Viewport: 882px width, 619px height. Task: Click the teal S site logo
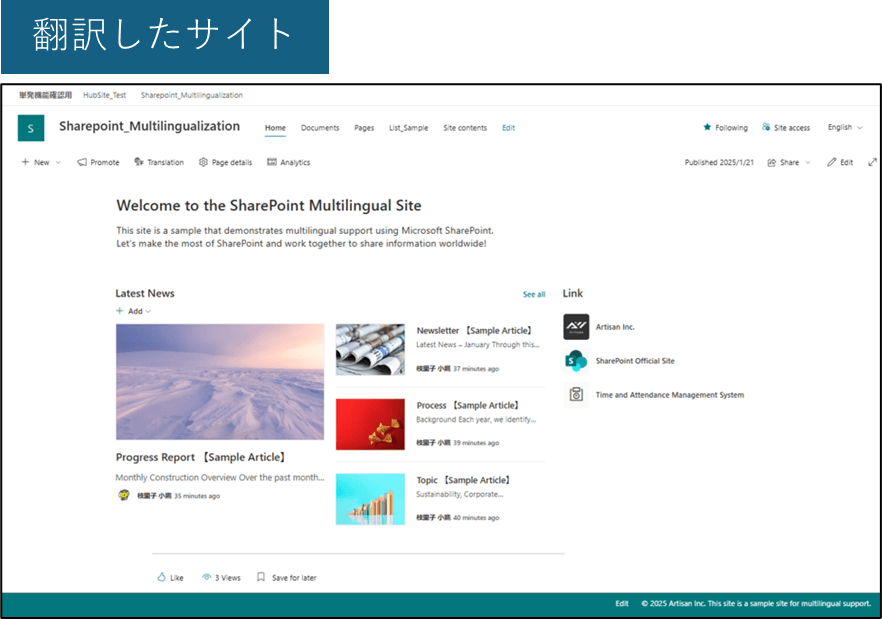click(x=31, y=128)
